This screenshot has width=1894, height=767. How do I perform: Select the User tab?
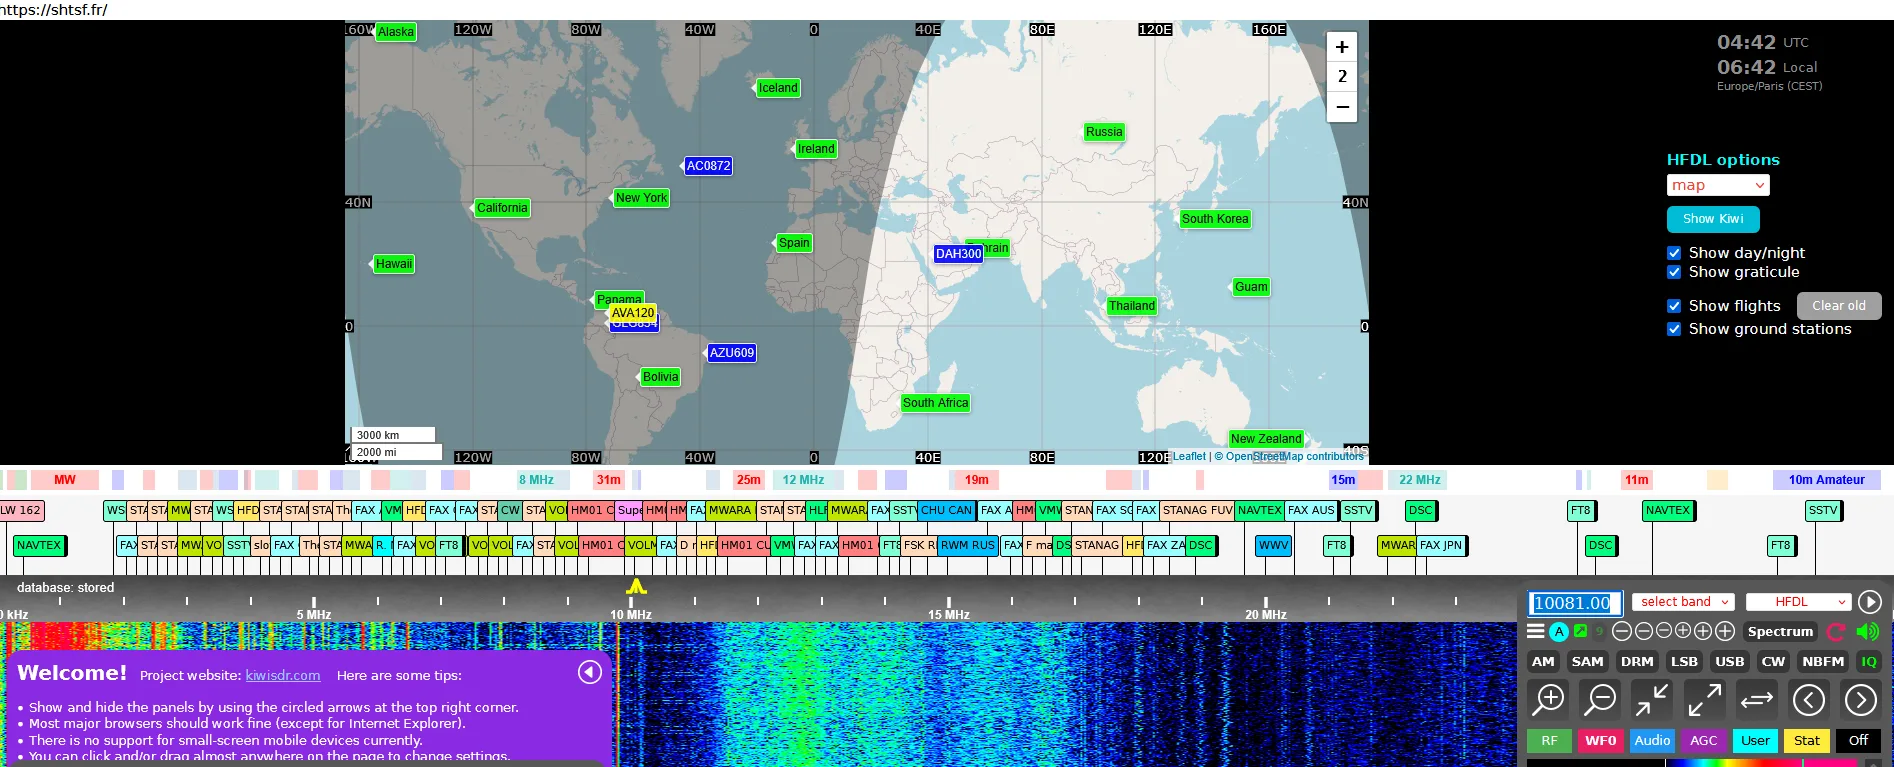pos(1755,741)
